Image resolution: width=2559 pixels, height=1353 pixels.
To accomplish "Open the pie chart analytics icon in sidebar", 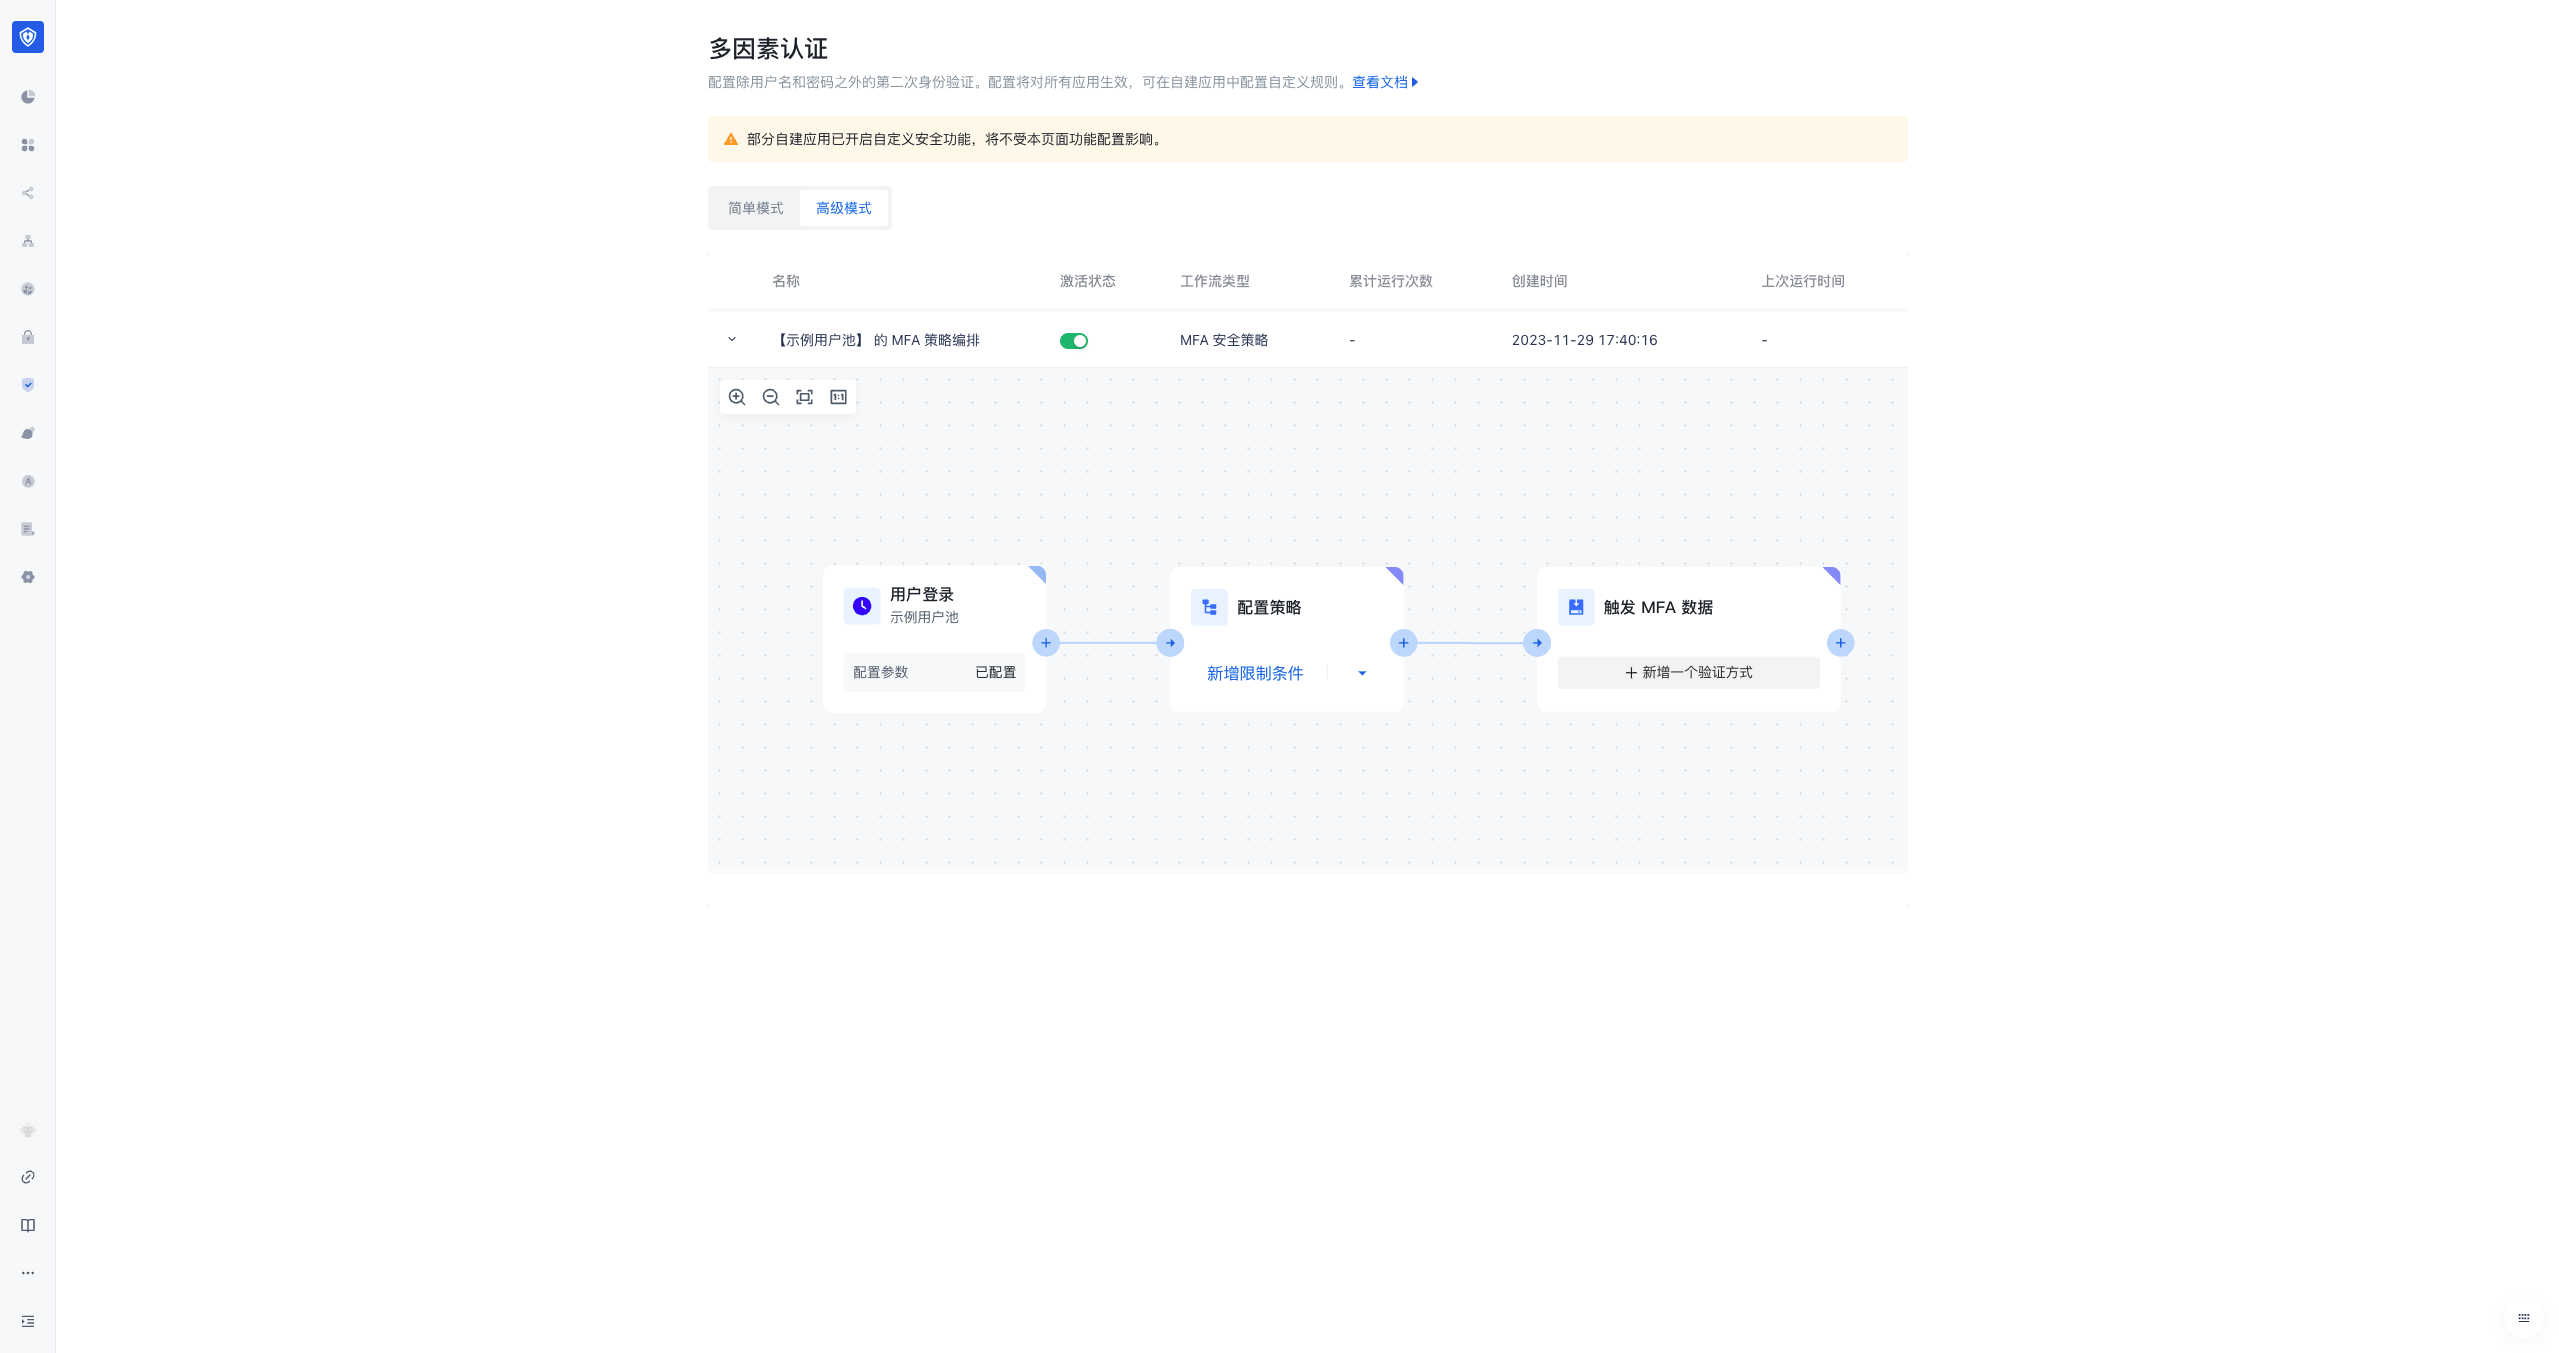I will pos(27,97).
